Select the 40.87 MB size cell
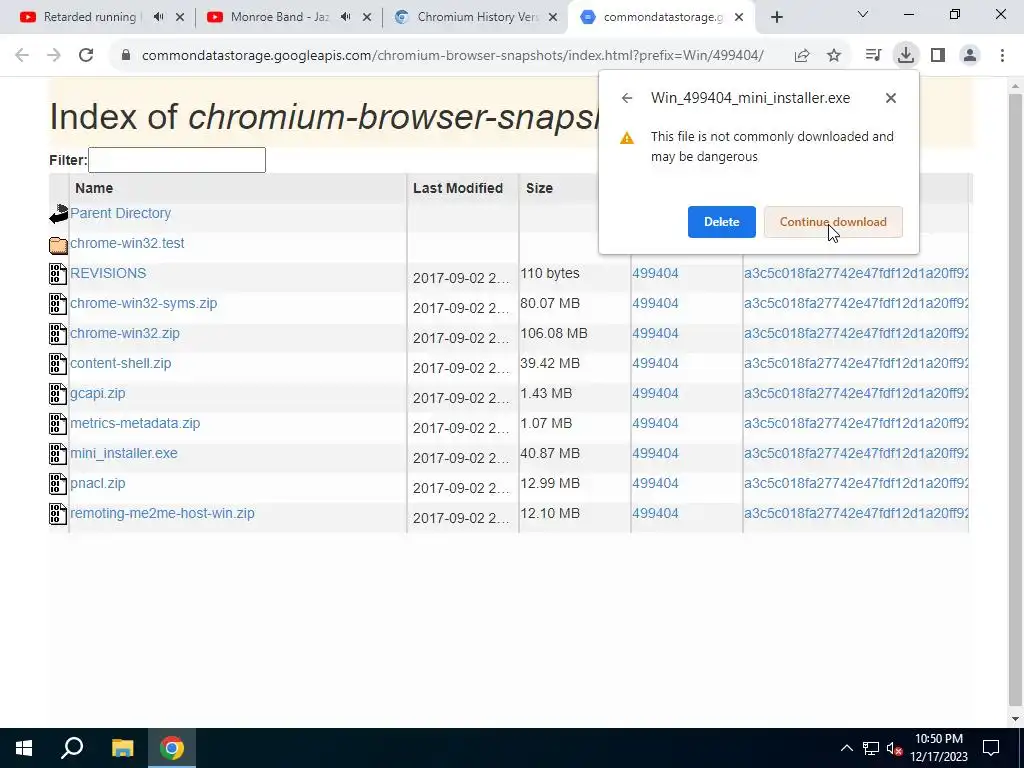1024x768 pixels. click(550, 454)
